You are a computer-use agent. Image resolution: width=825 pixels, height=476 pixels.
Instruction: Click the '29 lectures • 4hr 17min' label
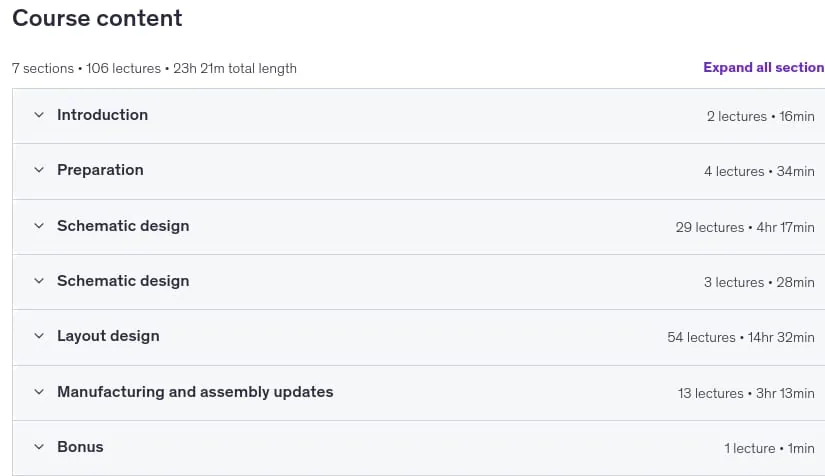point(745,227)
